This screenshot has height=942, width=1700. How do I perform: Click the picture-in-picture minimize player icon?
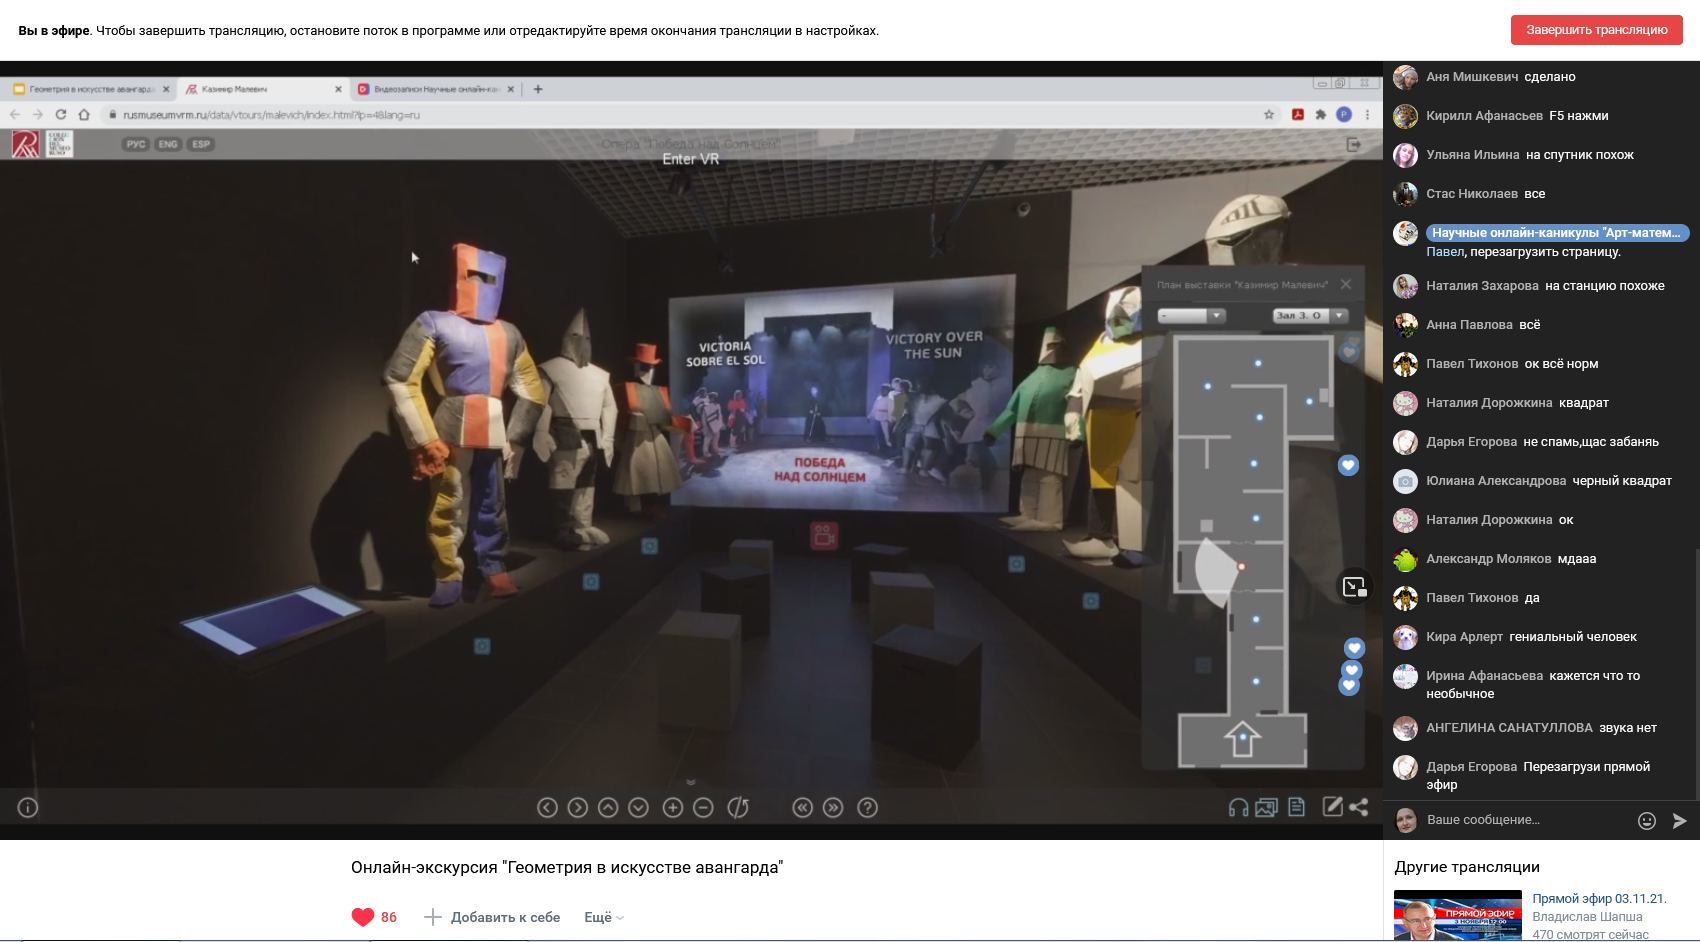(1354, 587)
